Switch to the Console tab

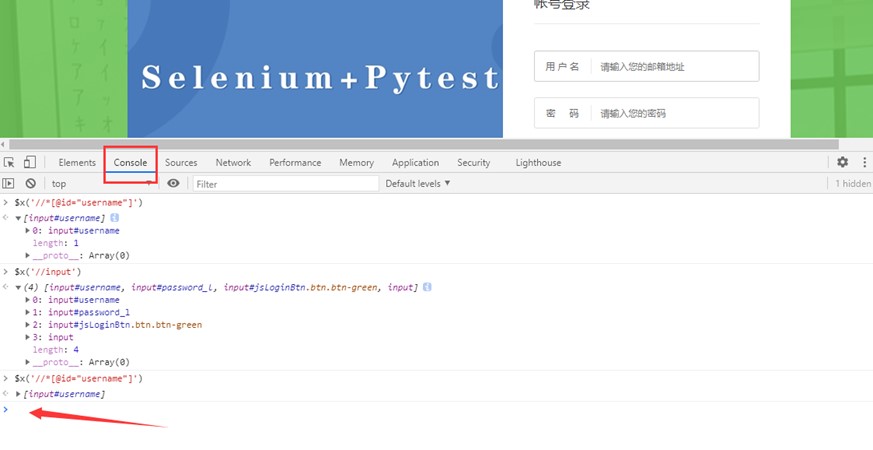pos(130,163)
